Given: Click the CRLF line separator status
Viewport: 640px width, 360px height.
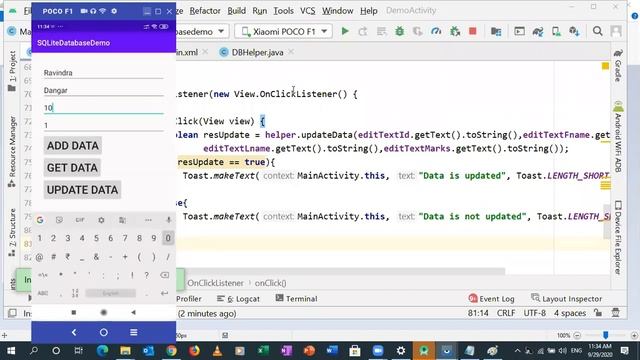Looking at the screenshot, I should pos(506,313).
